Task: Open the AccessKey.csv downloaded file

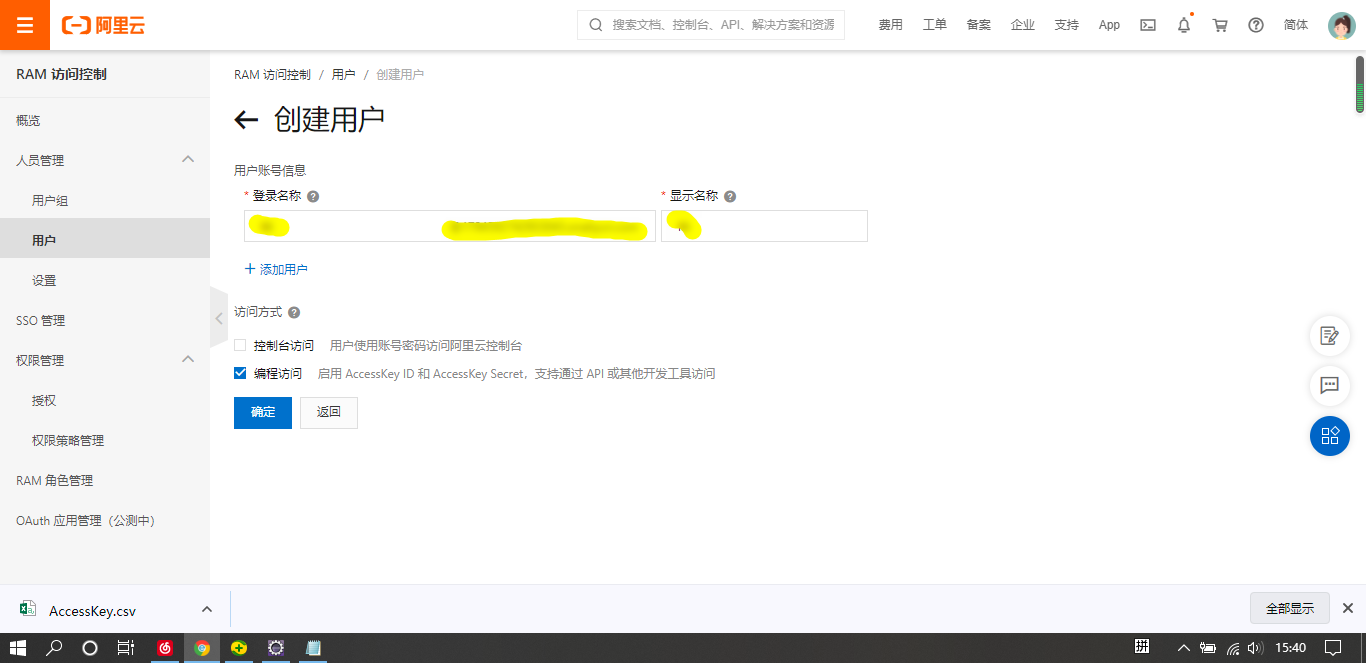Action: [92, 611]
